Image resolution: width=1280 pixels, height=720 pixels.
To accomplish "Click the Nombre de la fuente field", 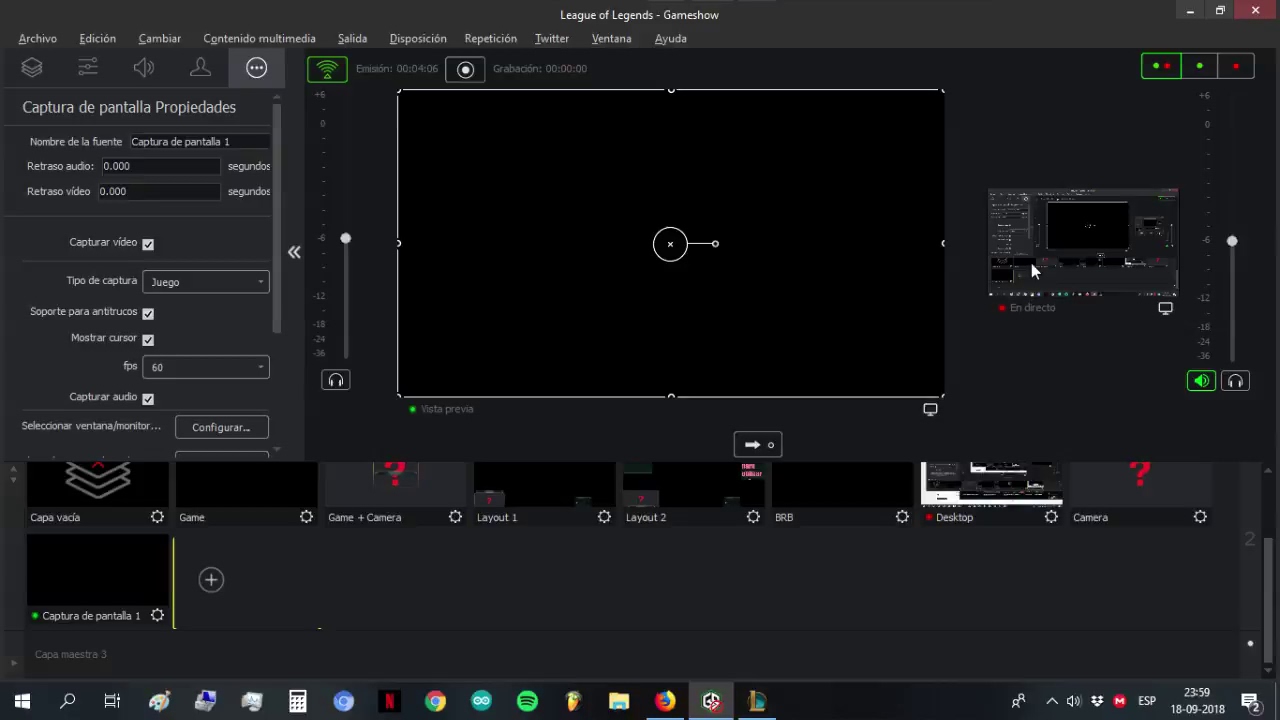I will point(200,142).
